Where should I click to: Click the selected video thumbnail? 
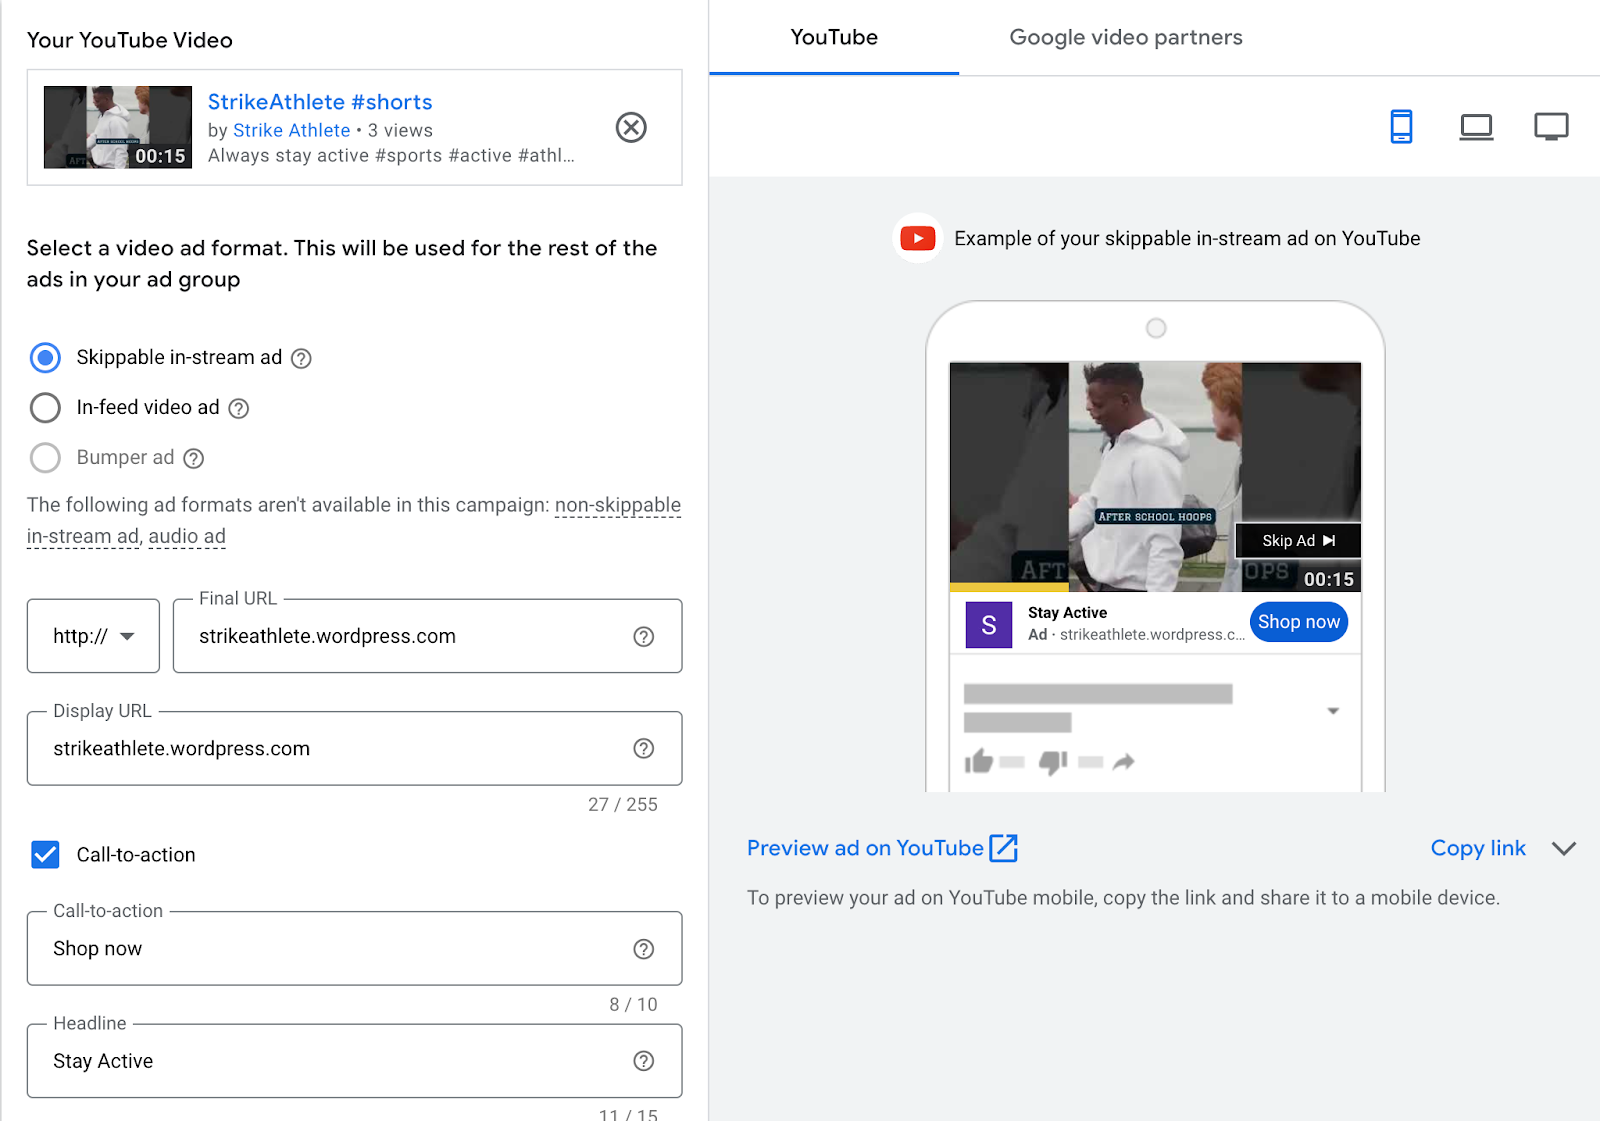[118, 127]
